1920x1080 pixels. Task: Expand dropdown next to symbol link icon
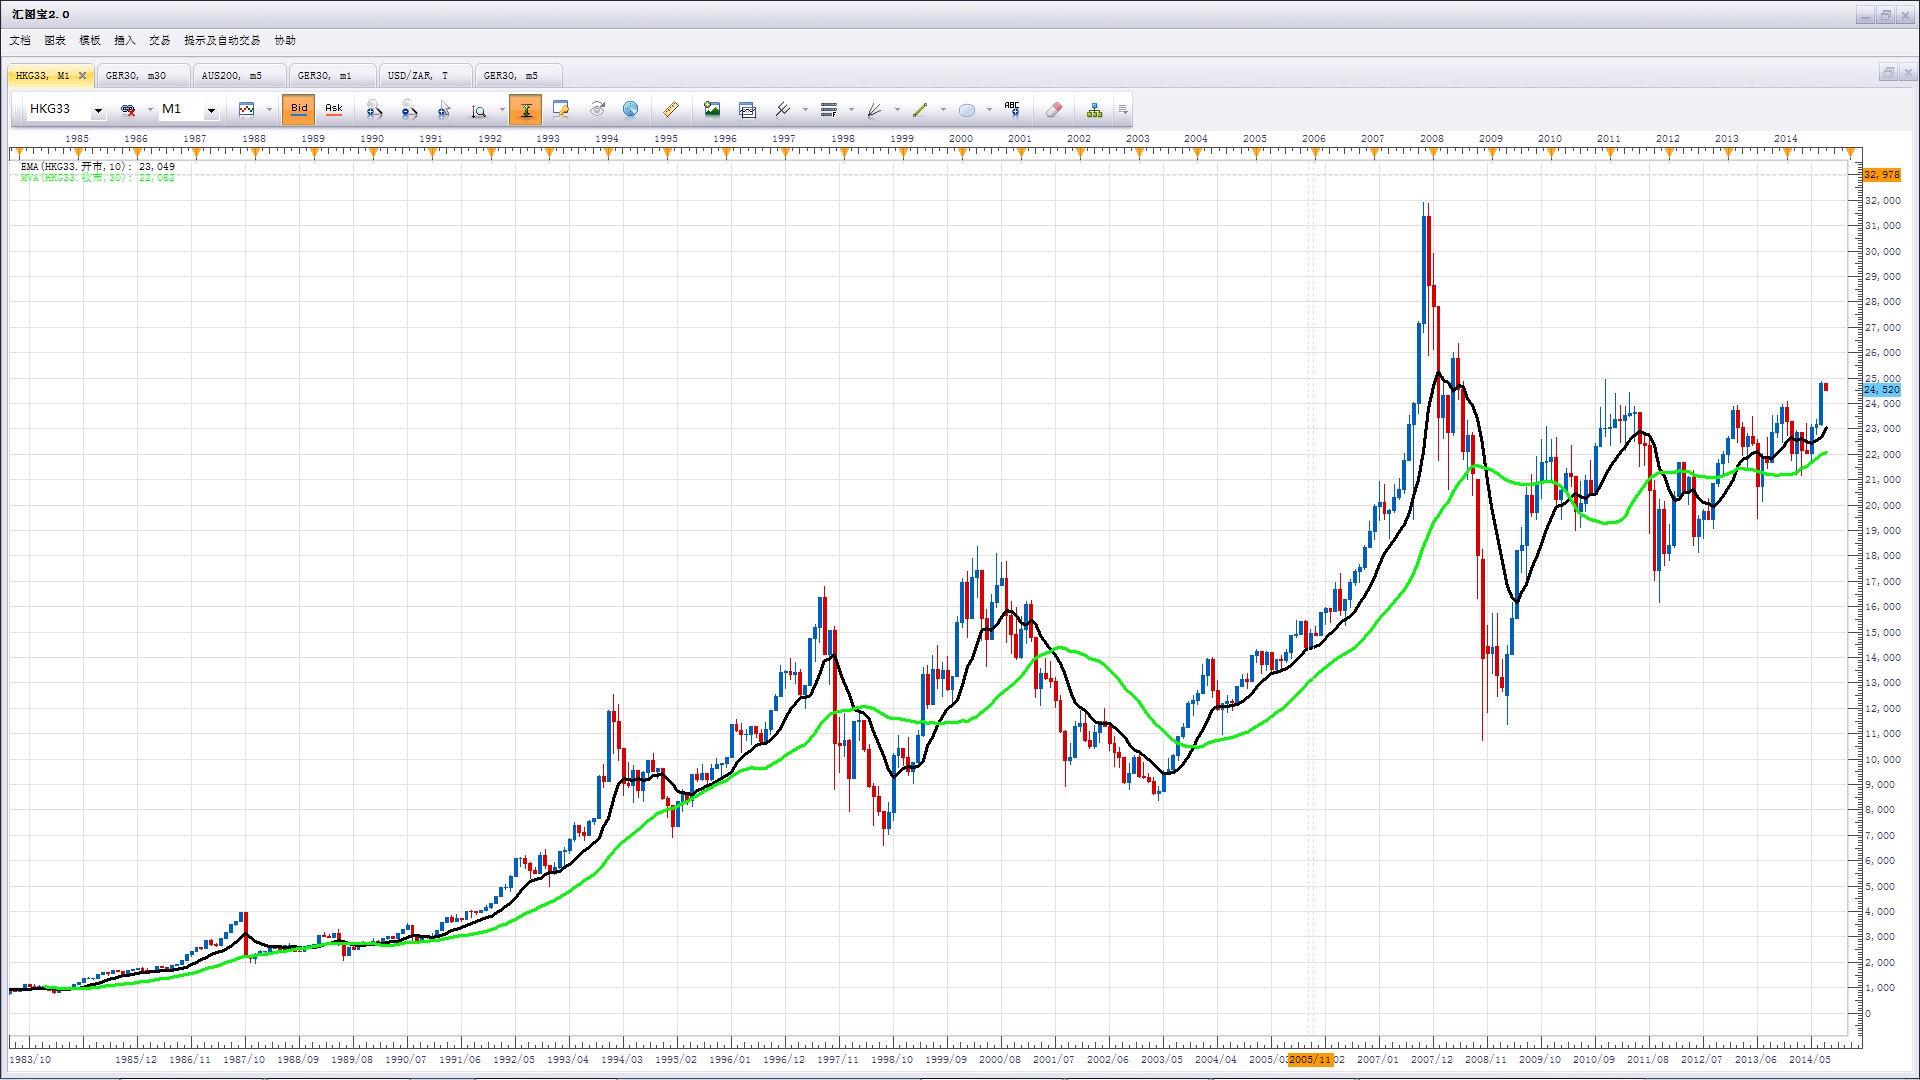coord(150,110)
